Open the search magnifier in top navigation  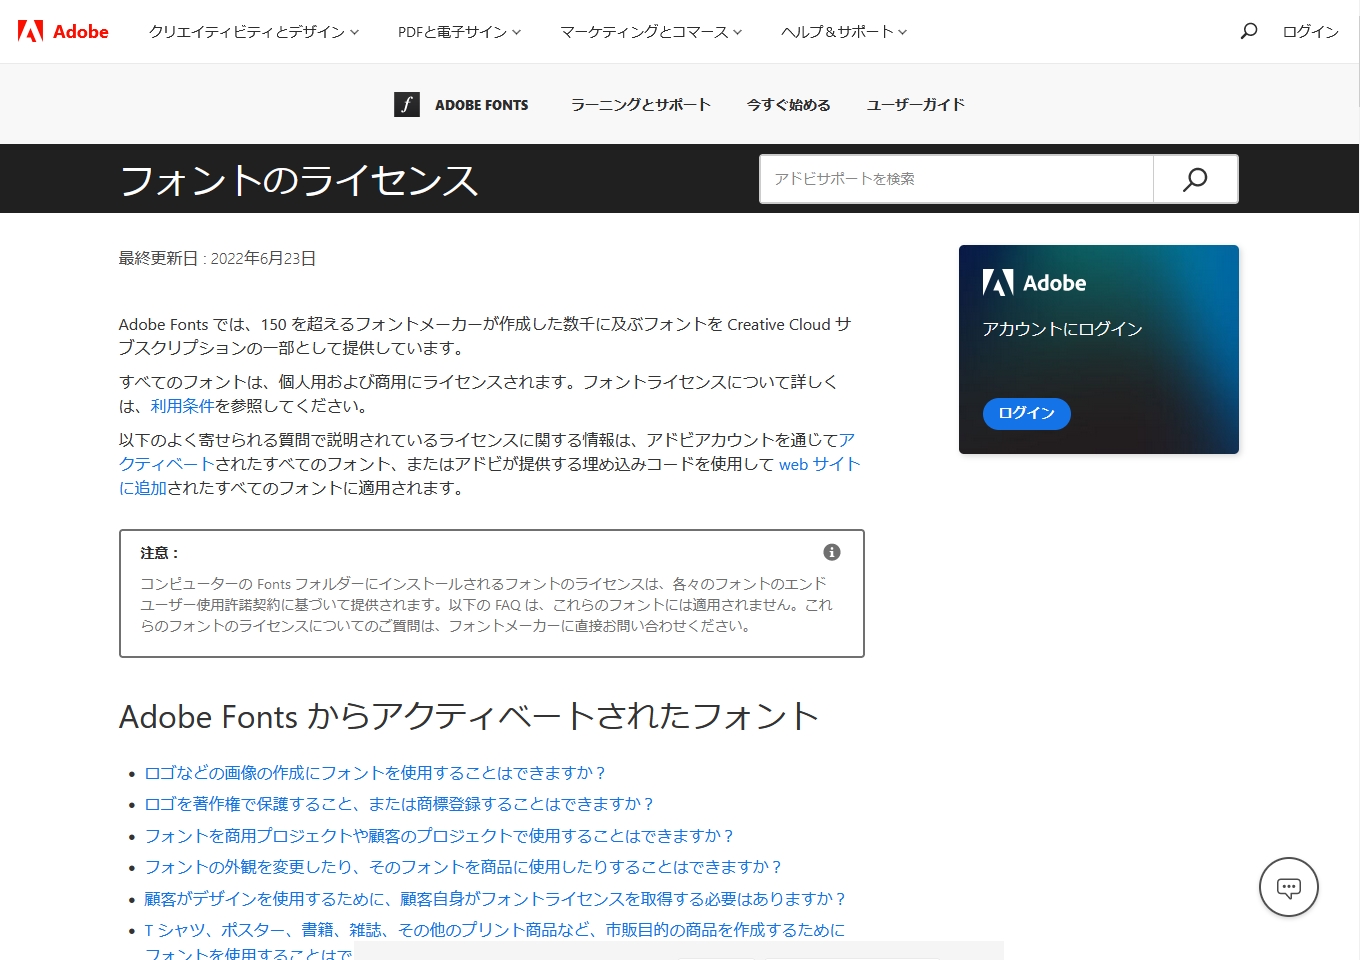click(x=1249, y=31)
